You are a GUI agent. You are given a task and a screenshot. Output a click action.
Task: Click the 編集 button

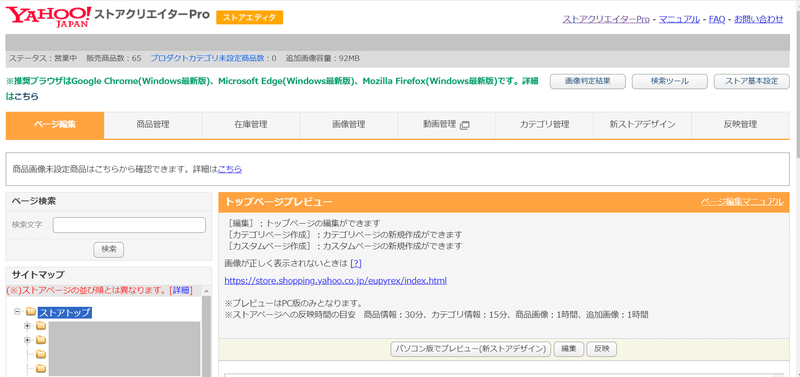point(569,349)
